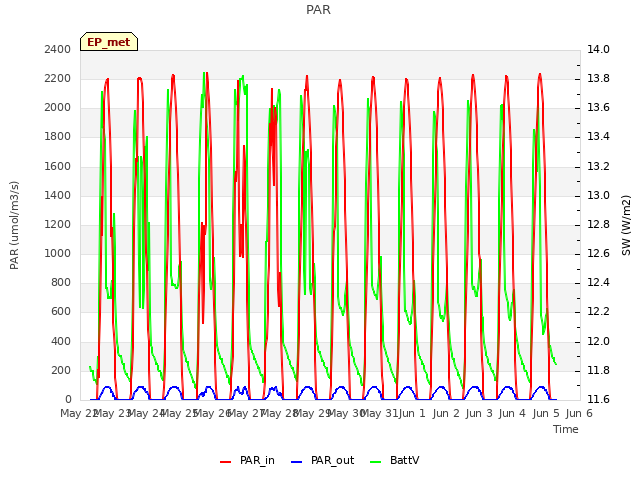
Task: Click the 1000 left axis tick
Action: tap(58, 253)
